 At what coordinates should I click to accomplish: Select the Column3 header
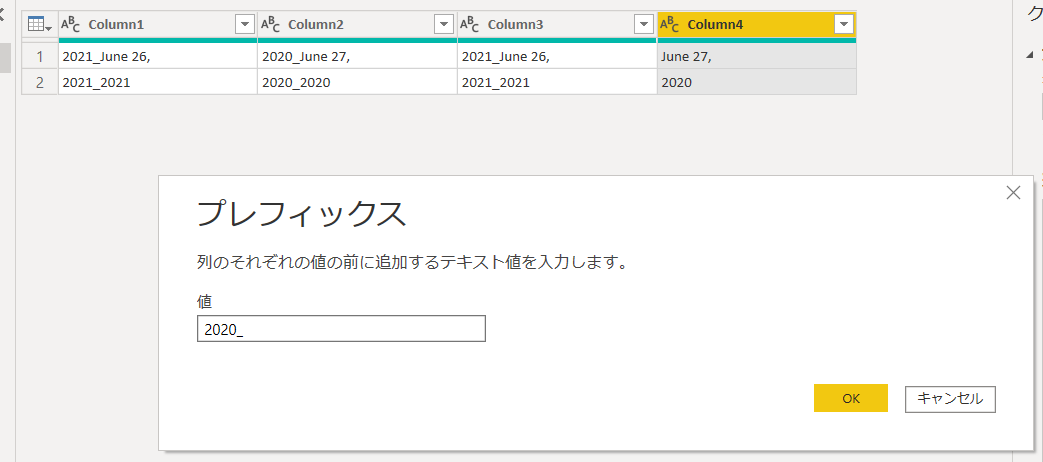(557, 25)
